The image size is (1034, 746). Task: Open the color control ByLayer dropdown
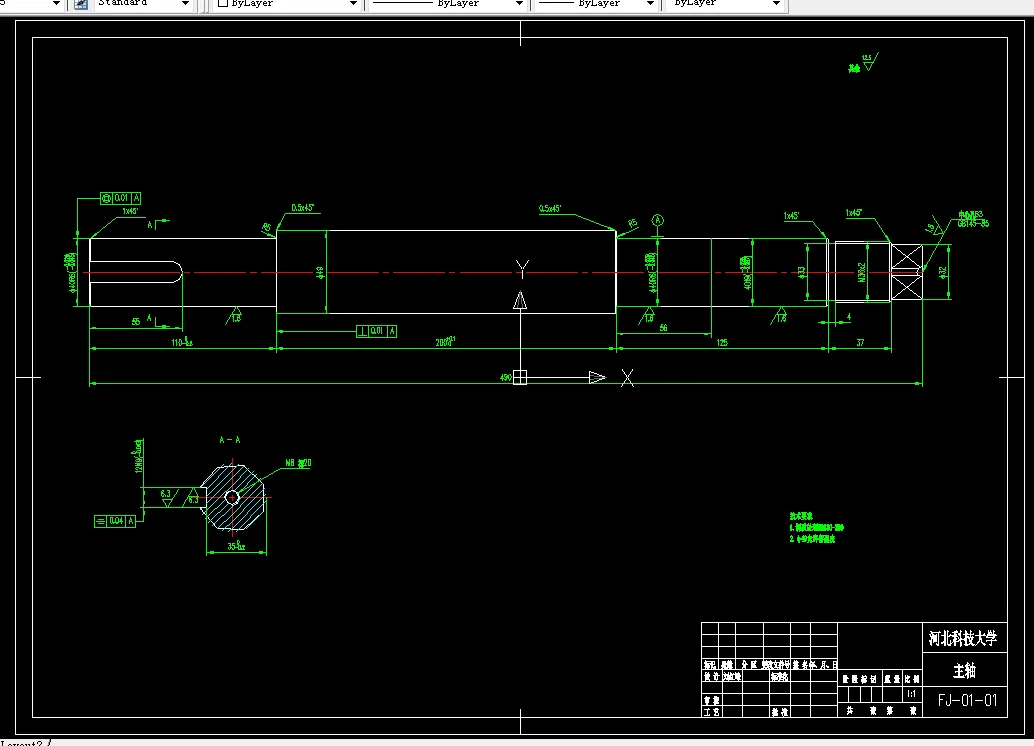pos(353,4)
